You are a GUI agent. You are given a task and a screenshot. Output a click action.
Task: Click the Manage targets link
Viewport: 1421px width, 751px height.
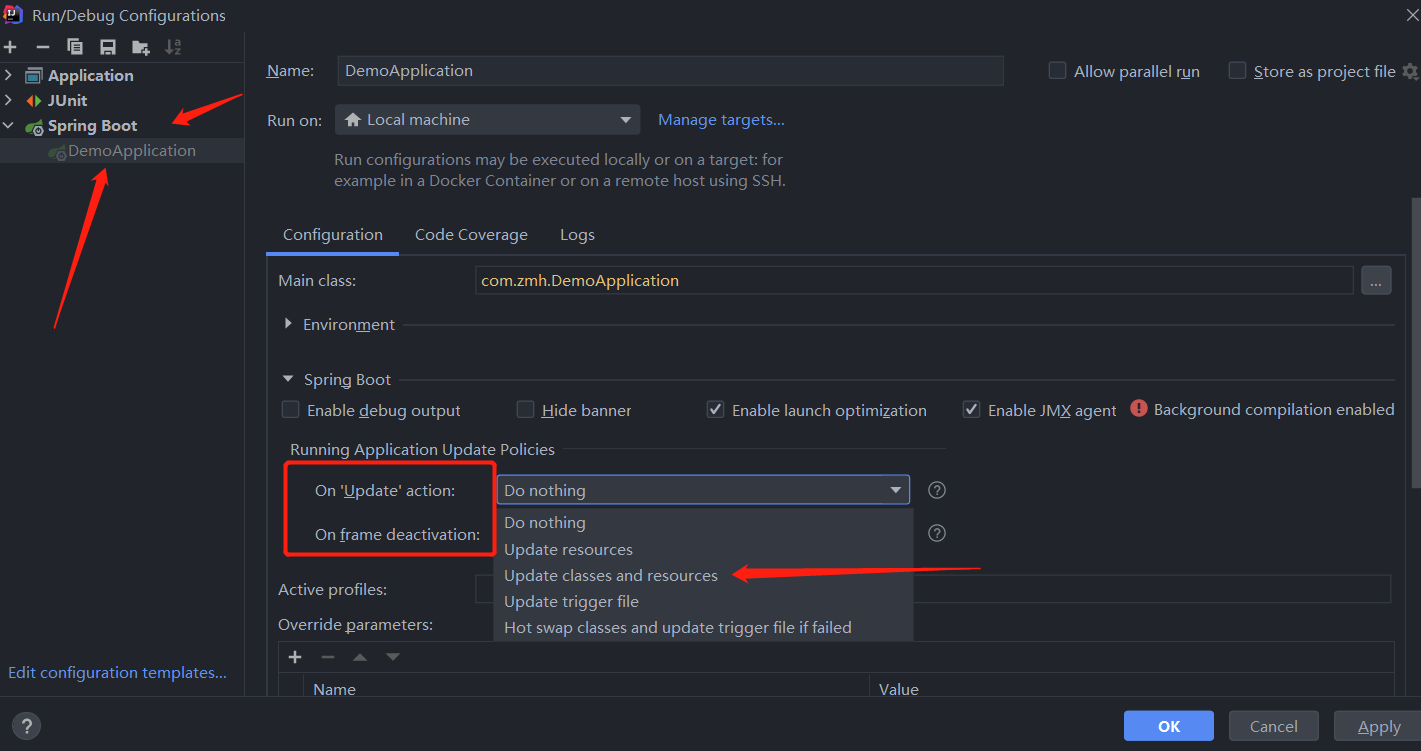[721, 119]
